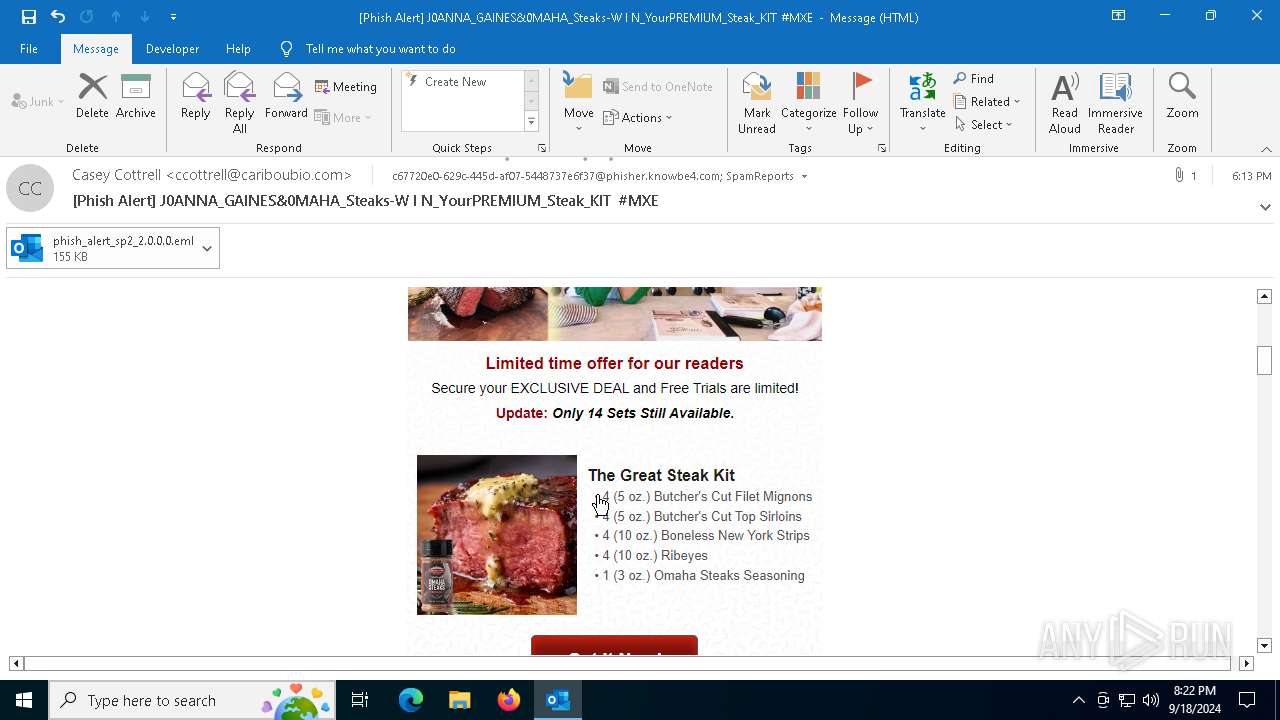Click the Windows Start button
Viewport: 1280px width, 720px height.
coord(24,700)
